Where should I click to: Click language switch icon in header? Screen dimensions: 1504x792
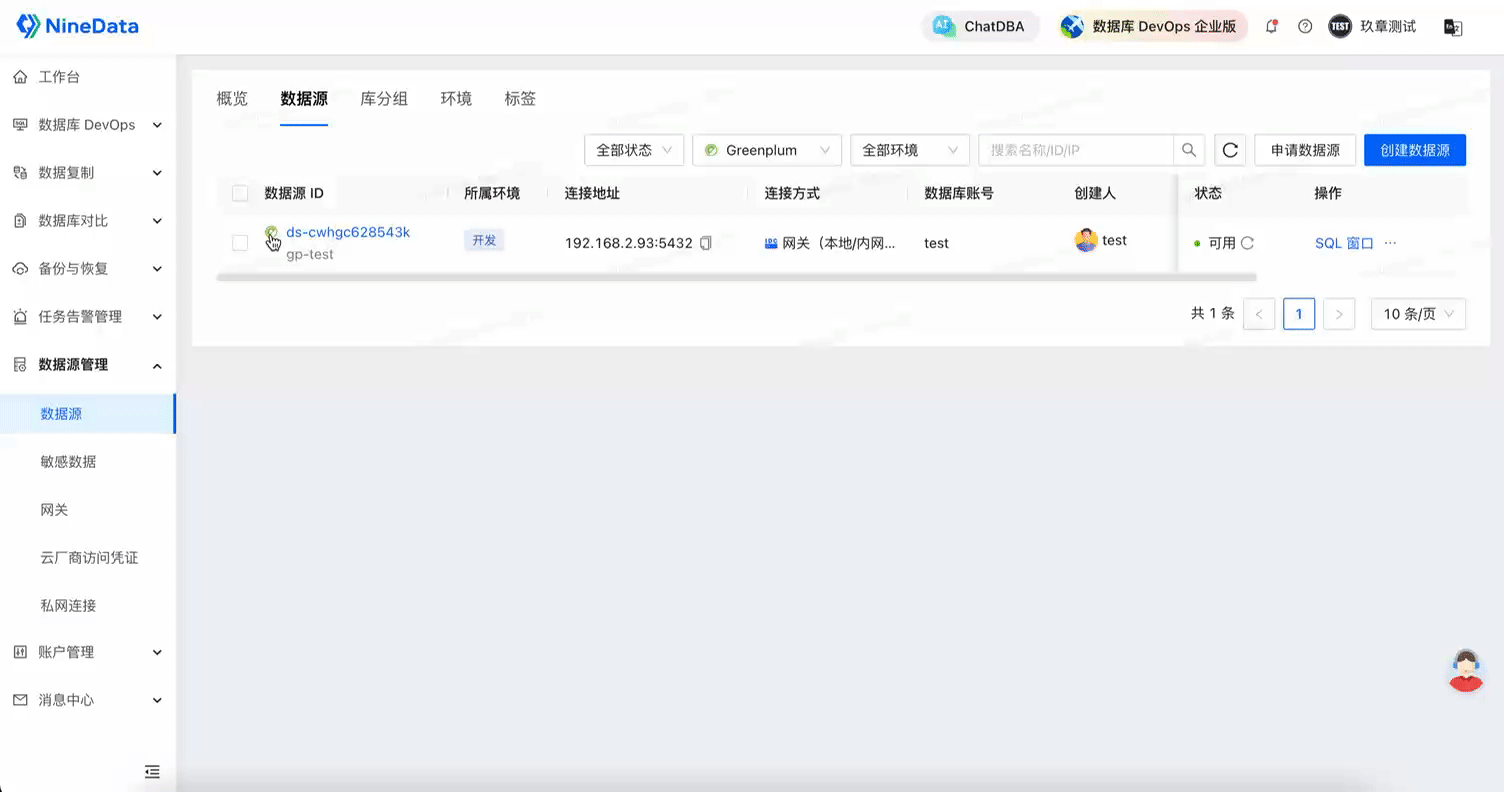[1453, 27]
